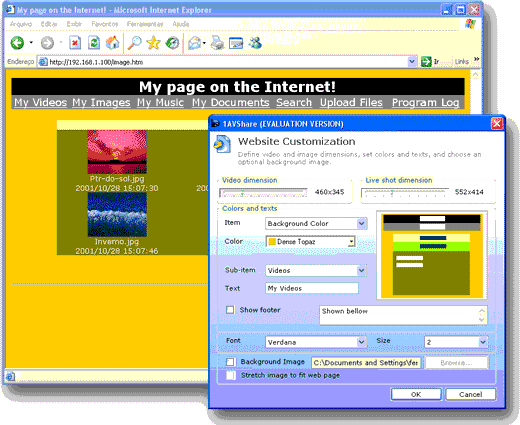The height and width of the screenshot is (425, 520).
Task: Click the Forward arrow in Internet Explorer
Action: pyautogui.click(x=47, y=43)
